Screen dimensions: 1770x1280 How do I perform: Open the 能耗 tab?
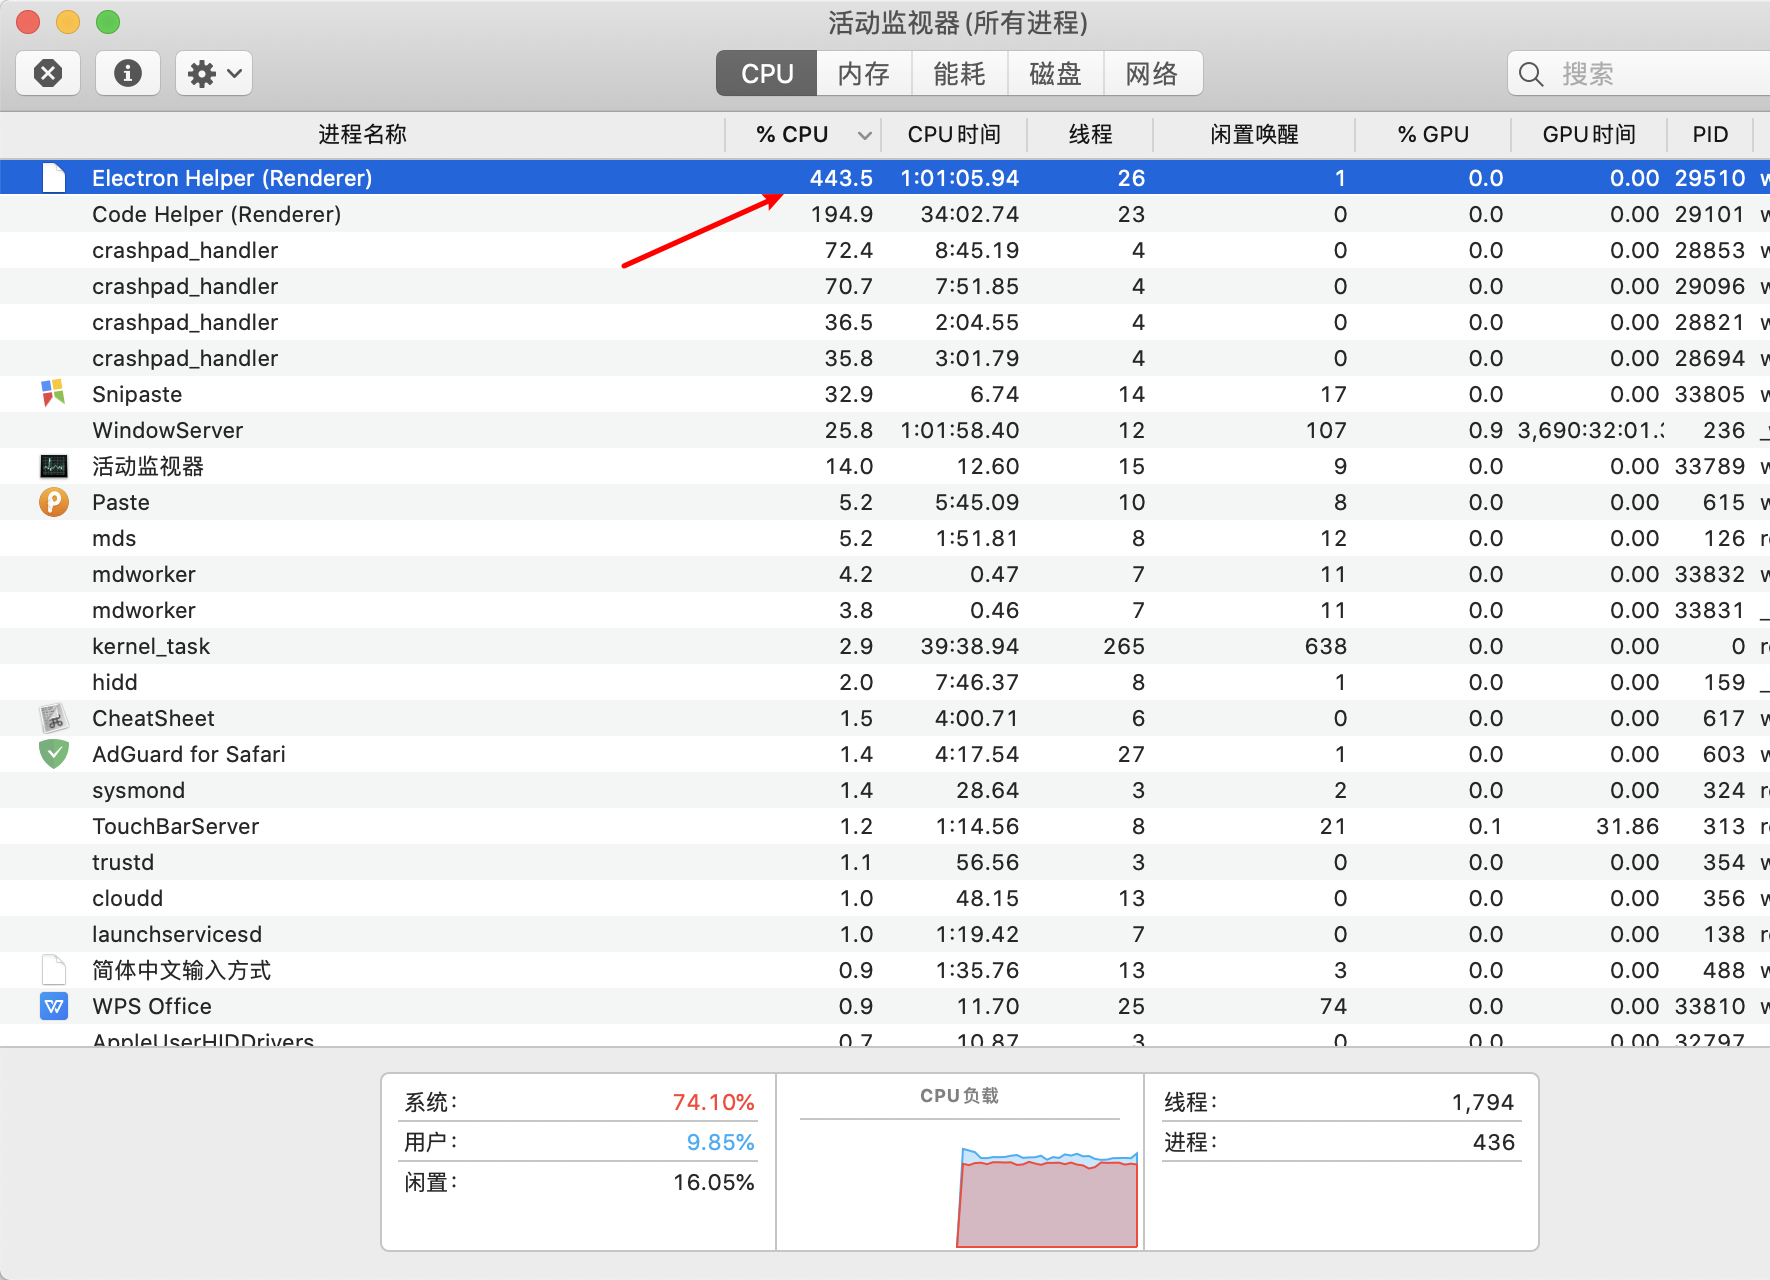pos(958,72)
